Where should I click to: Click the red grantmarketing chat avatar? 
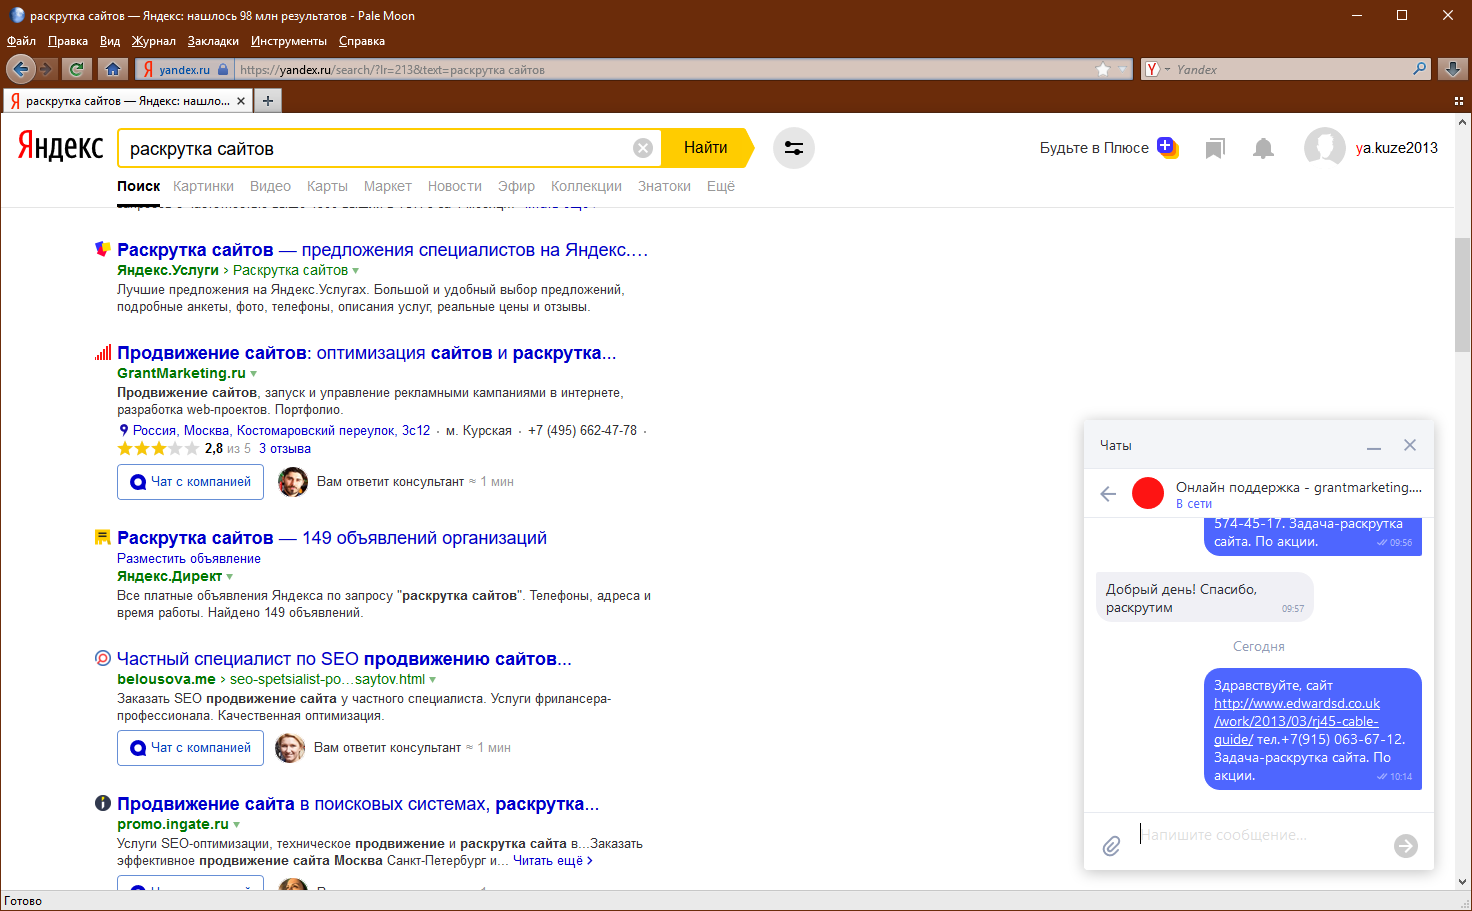click(1148, 493)
